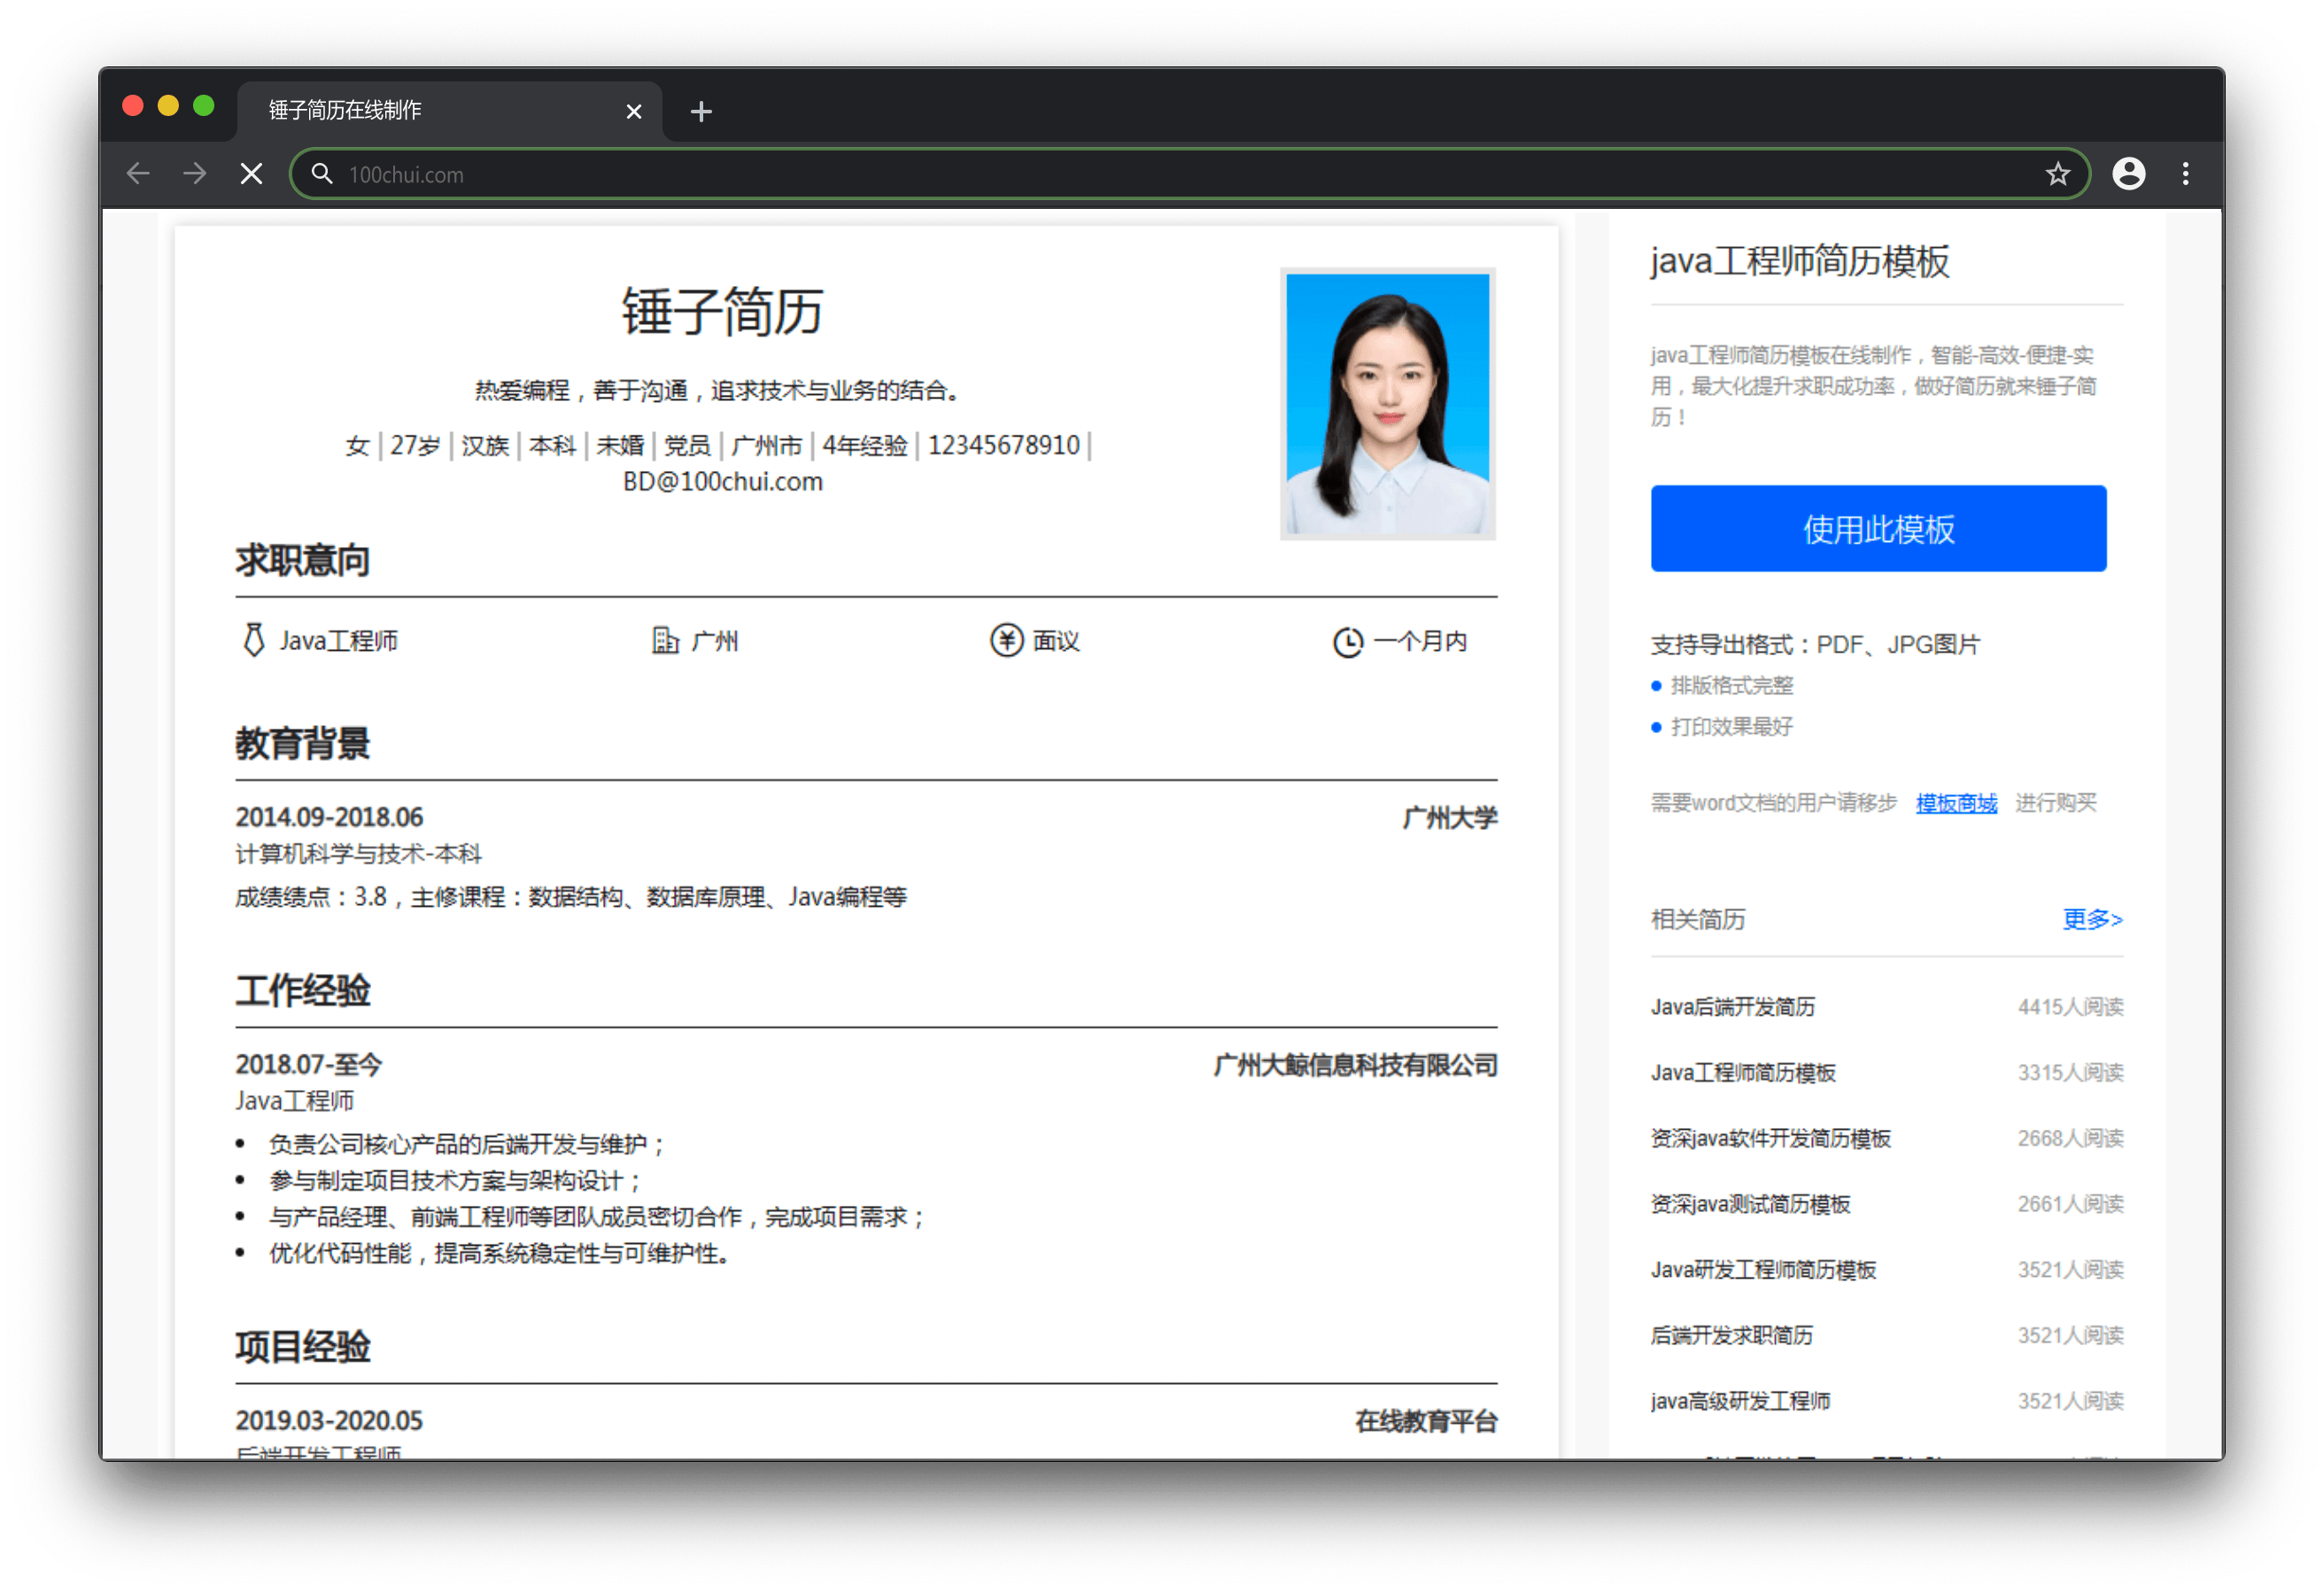The image size is (2324, 1592).
Task: Click the 求职意向 section heading
Action: pyautogui.click(x=303, y=560)
